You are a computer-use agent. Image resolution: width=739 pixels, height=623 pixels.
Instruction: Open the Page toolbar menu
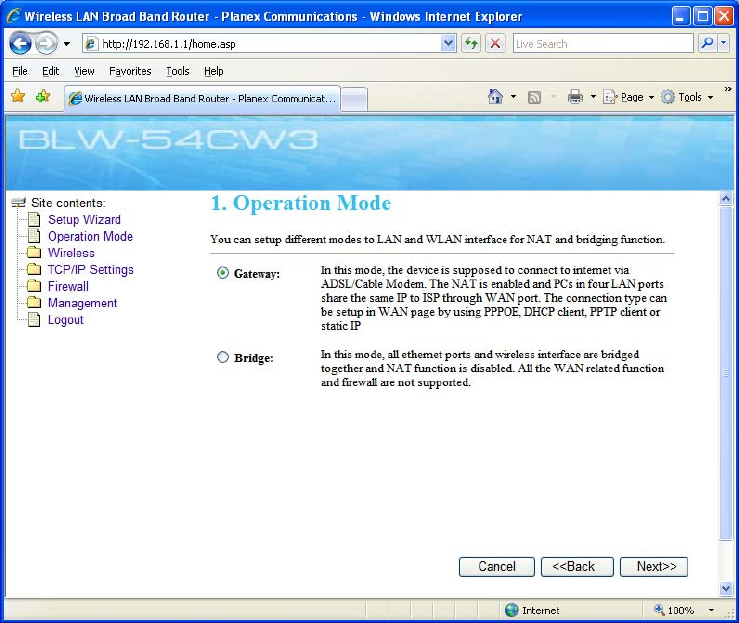tap(629, 97)
